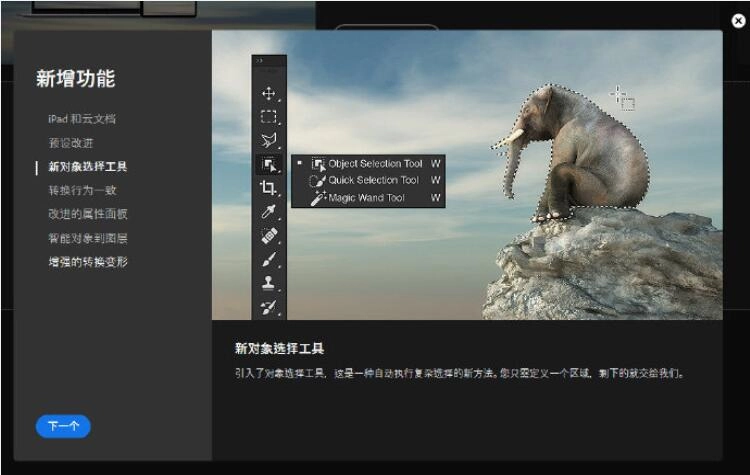Choose Magic Wand Tool from the flyout

point(366,198)
